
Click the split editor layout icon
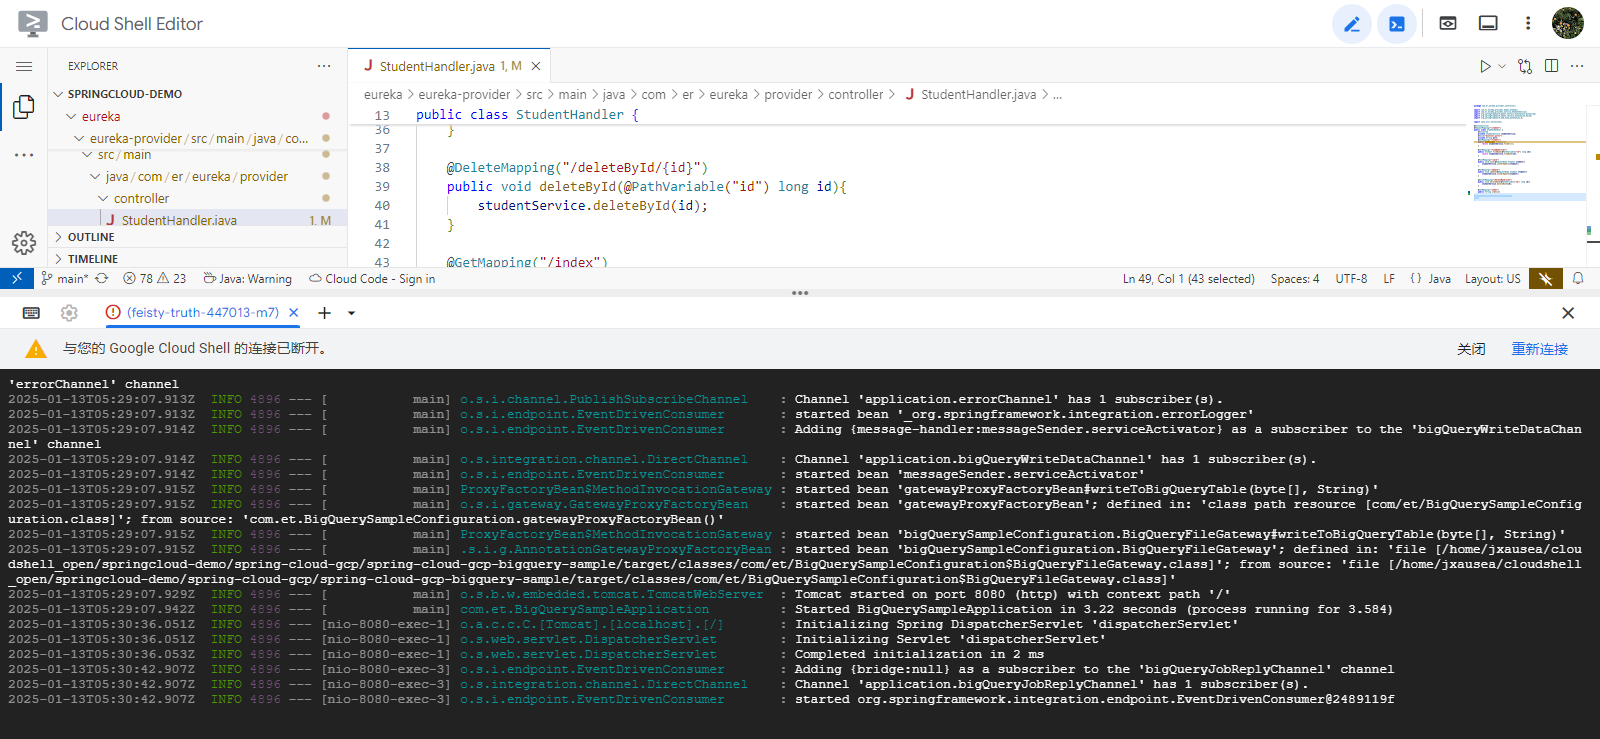[x=1551, y=66]
